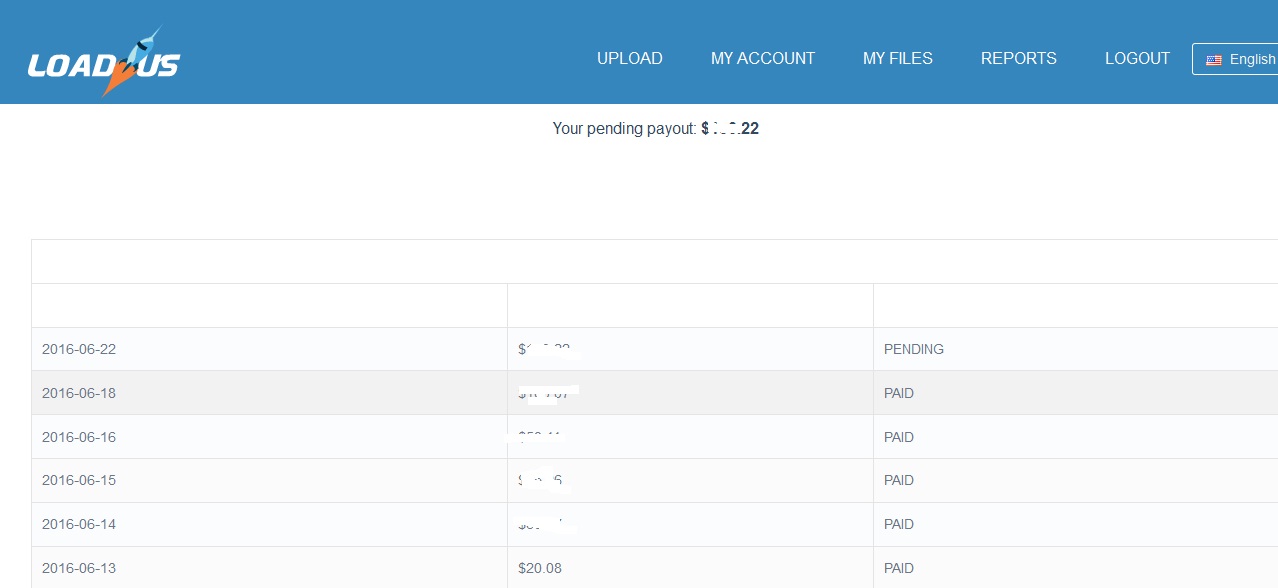Click PAID status for 2016-06-16
Viewport: 1278px width, 588px height.
click(x=899, y=437)
